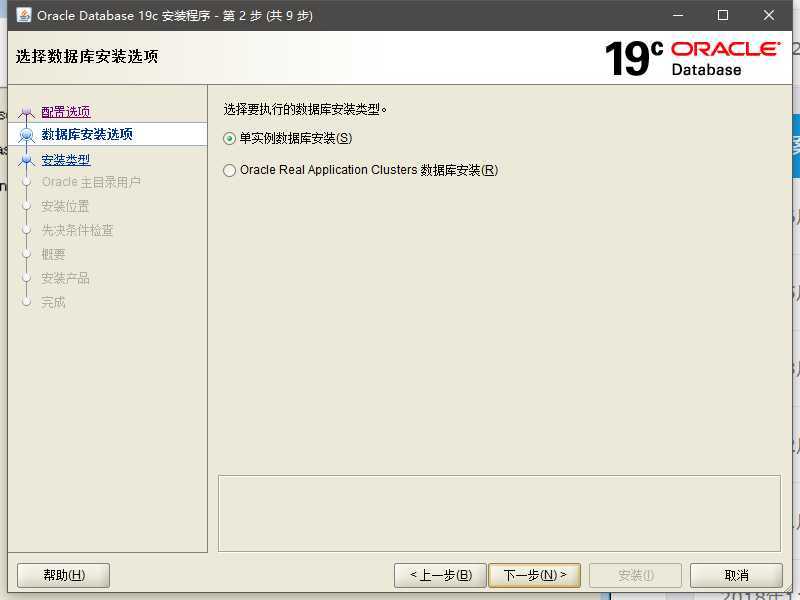Proceed with 下一步(N) button
Screen dimensions: 800x600
pyautogui.click(x=535, y=576)
